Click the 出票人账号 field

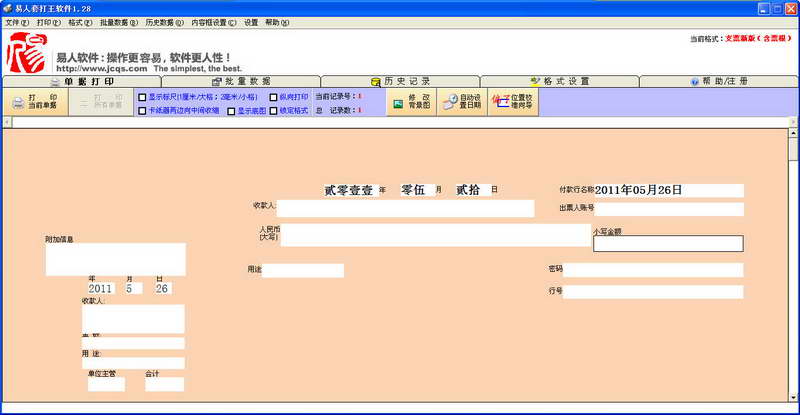(x=669, y=209)
